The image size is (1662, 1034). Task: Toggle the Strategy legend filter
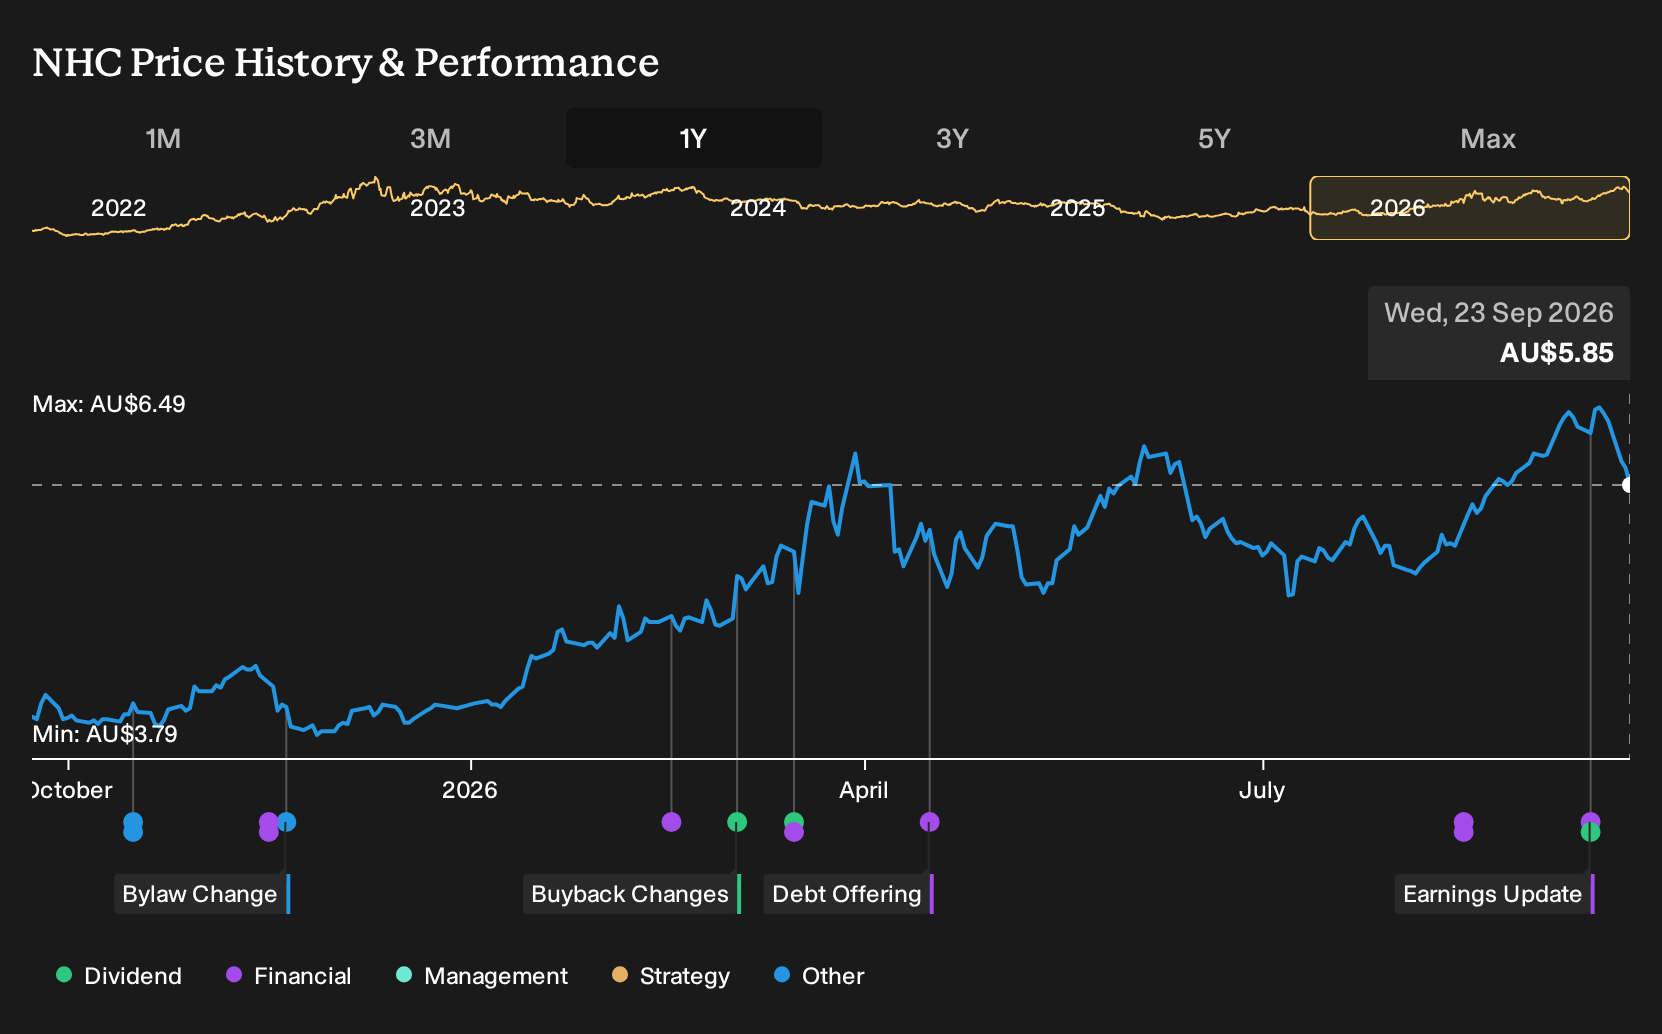click(x=670, y=976)
